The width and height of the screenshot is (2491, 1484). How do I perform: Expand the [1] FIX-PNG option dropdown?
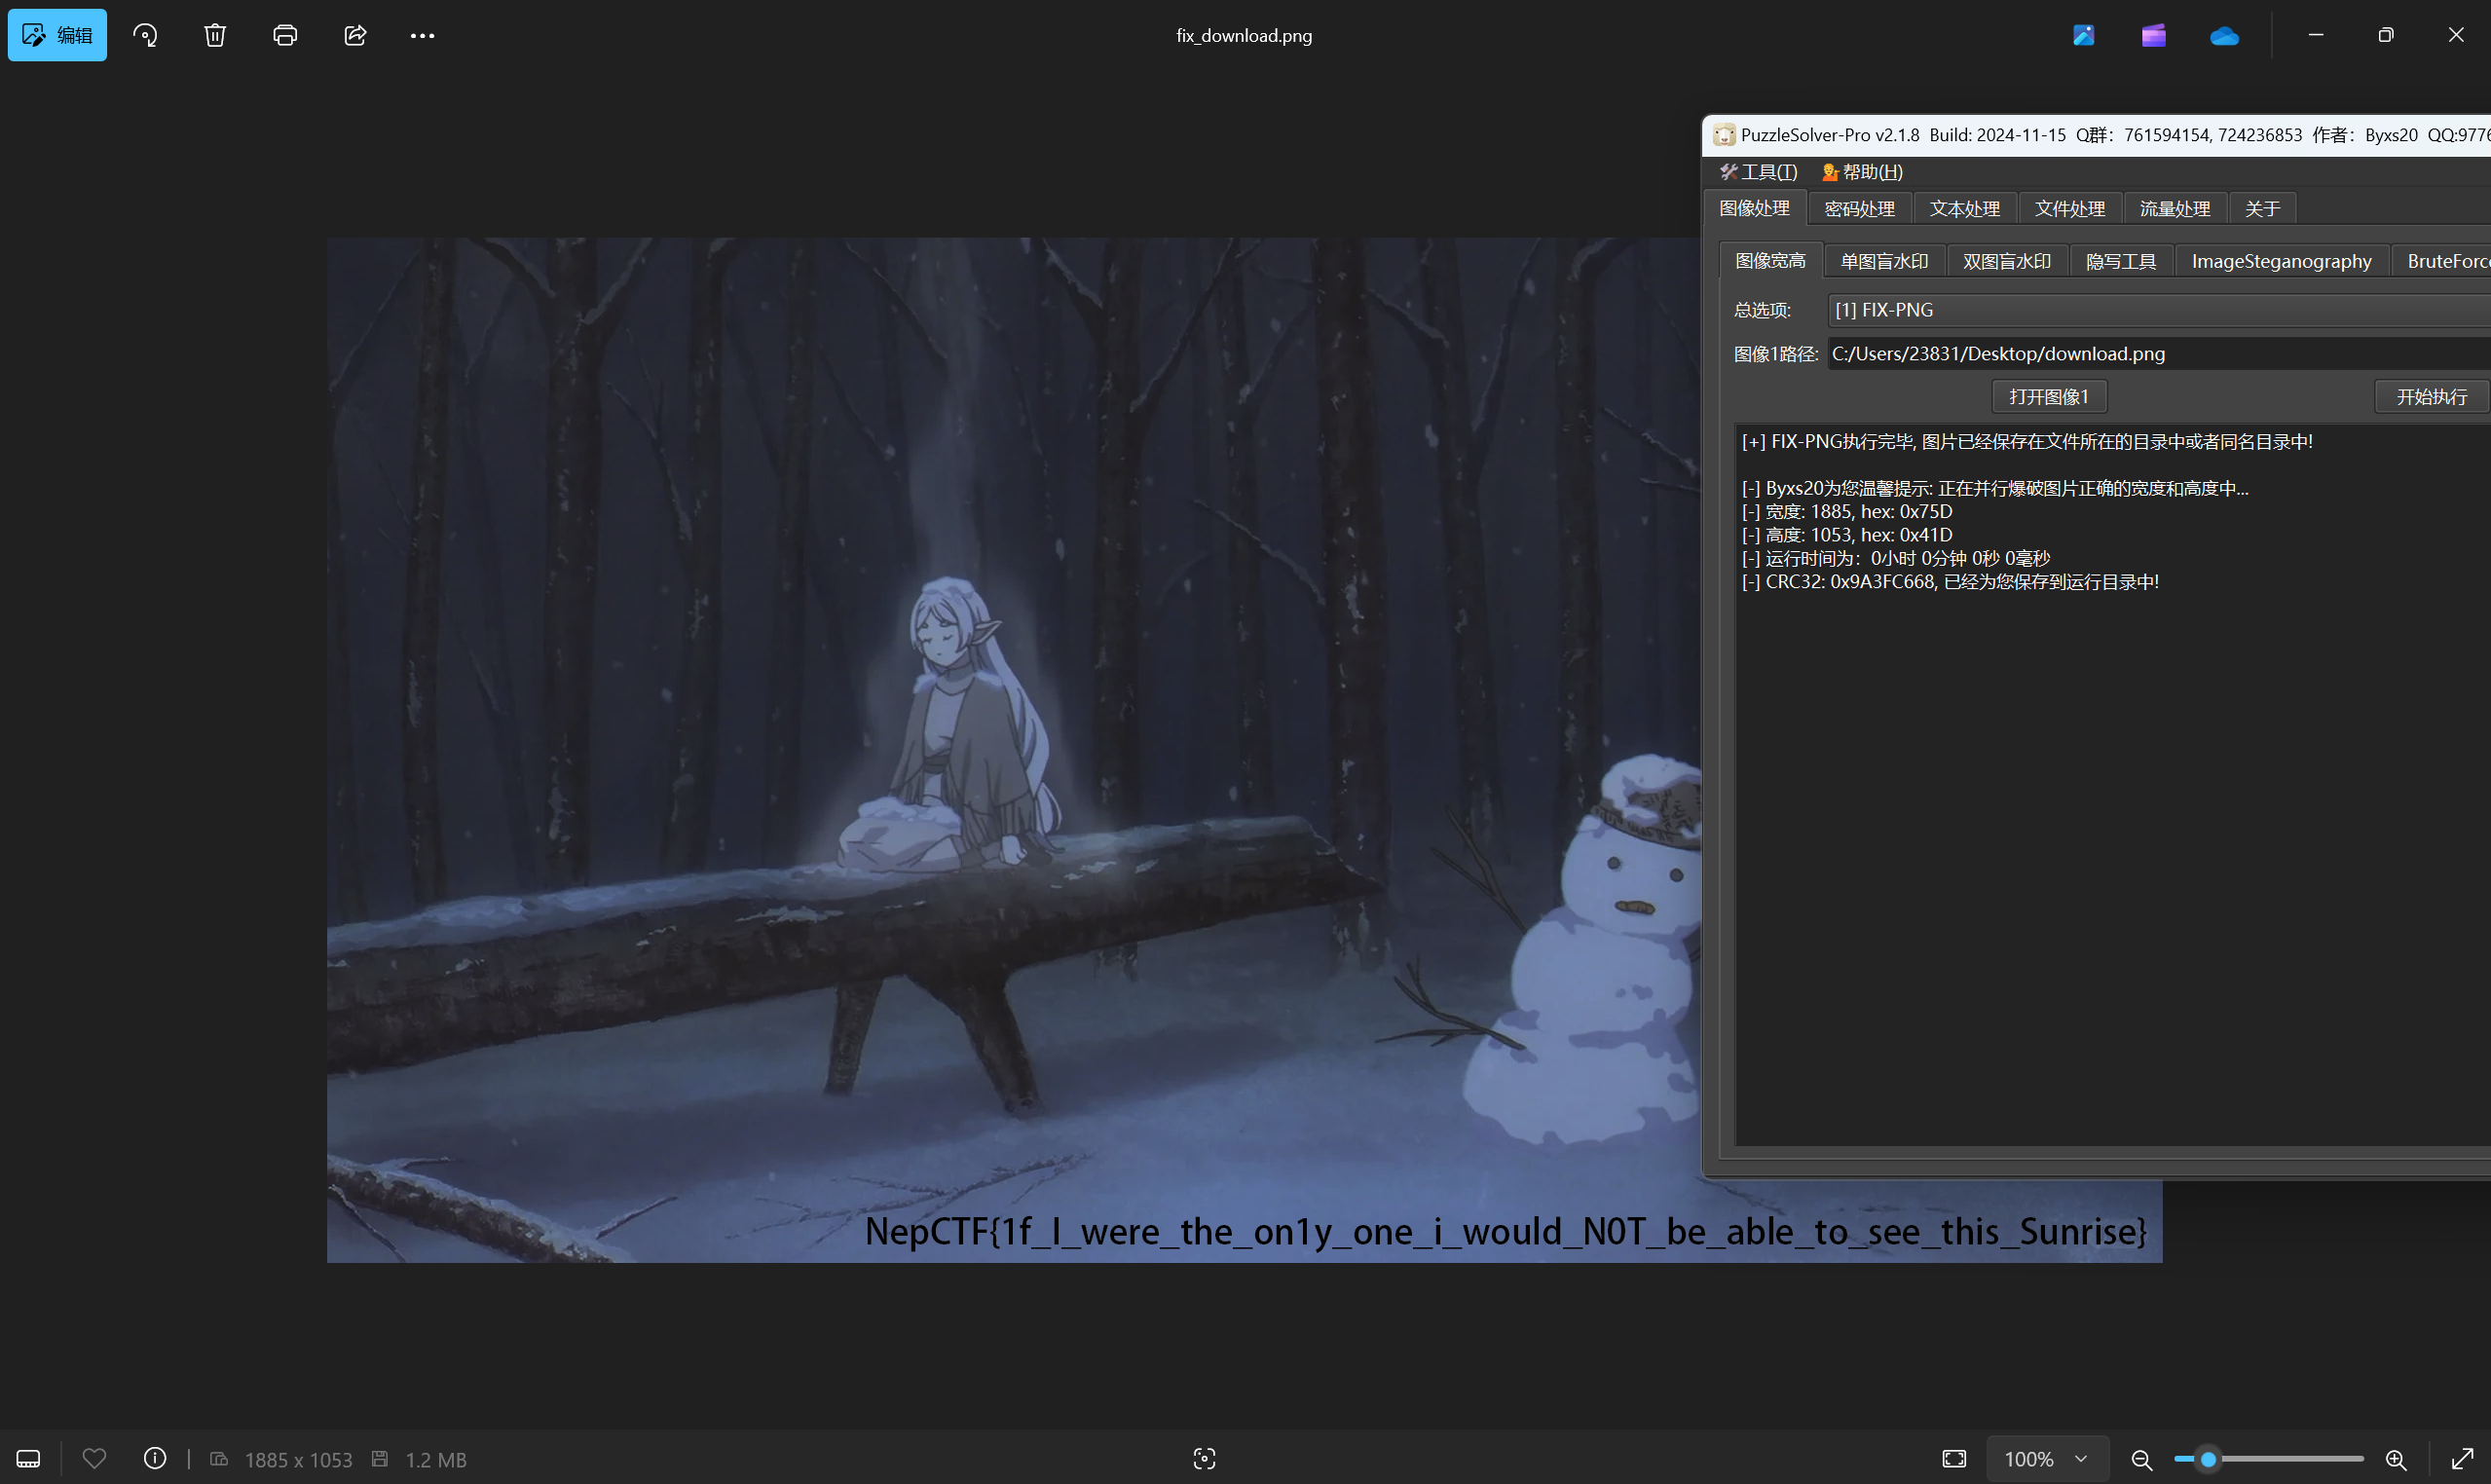point(2160,310)
